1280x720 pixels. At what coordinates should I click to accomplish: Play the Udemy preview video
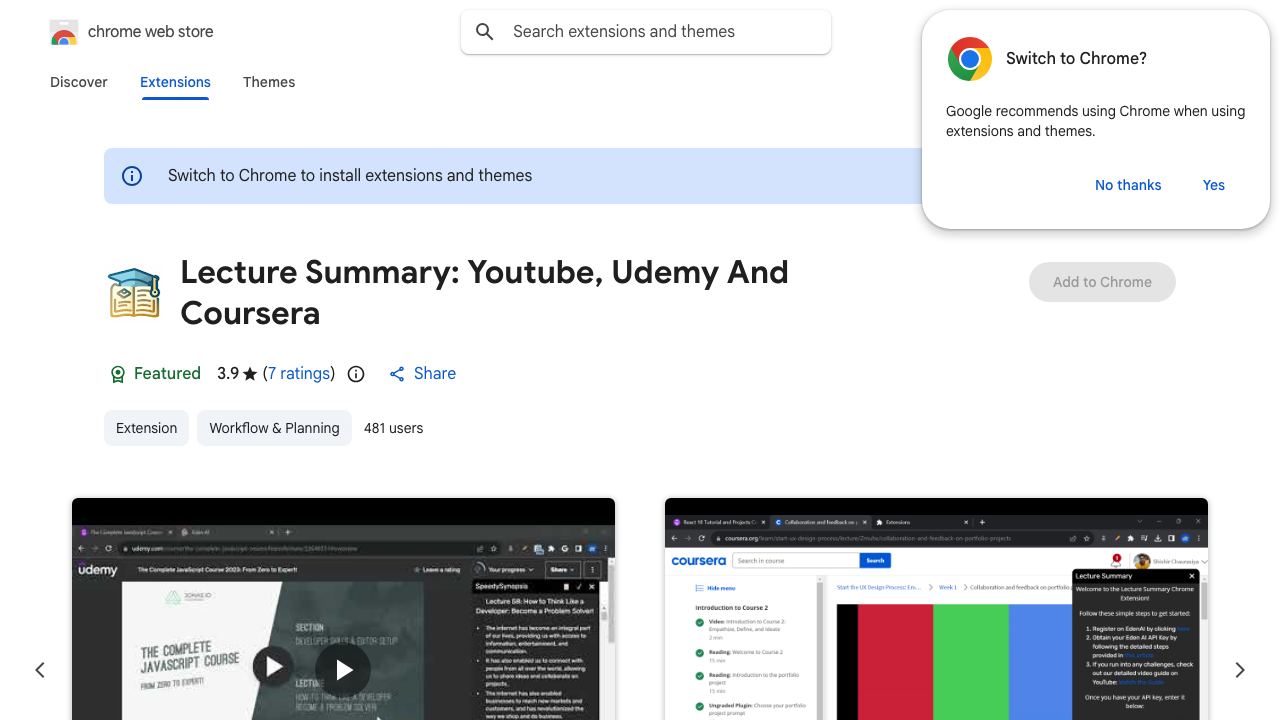[x=343, y=669]
